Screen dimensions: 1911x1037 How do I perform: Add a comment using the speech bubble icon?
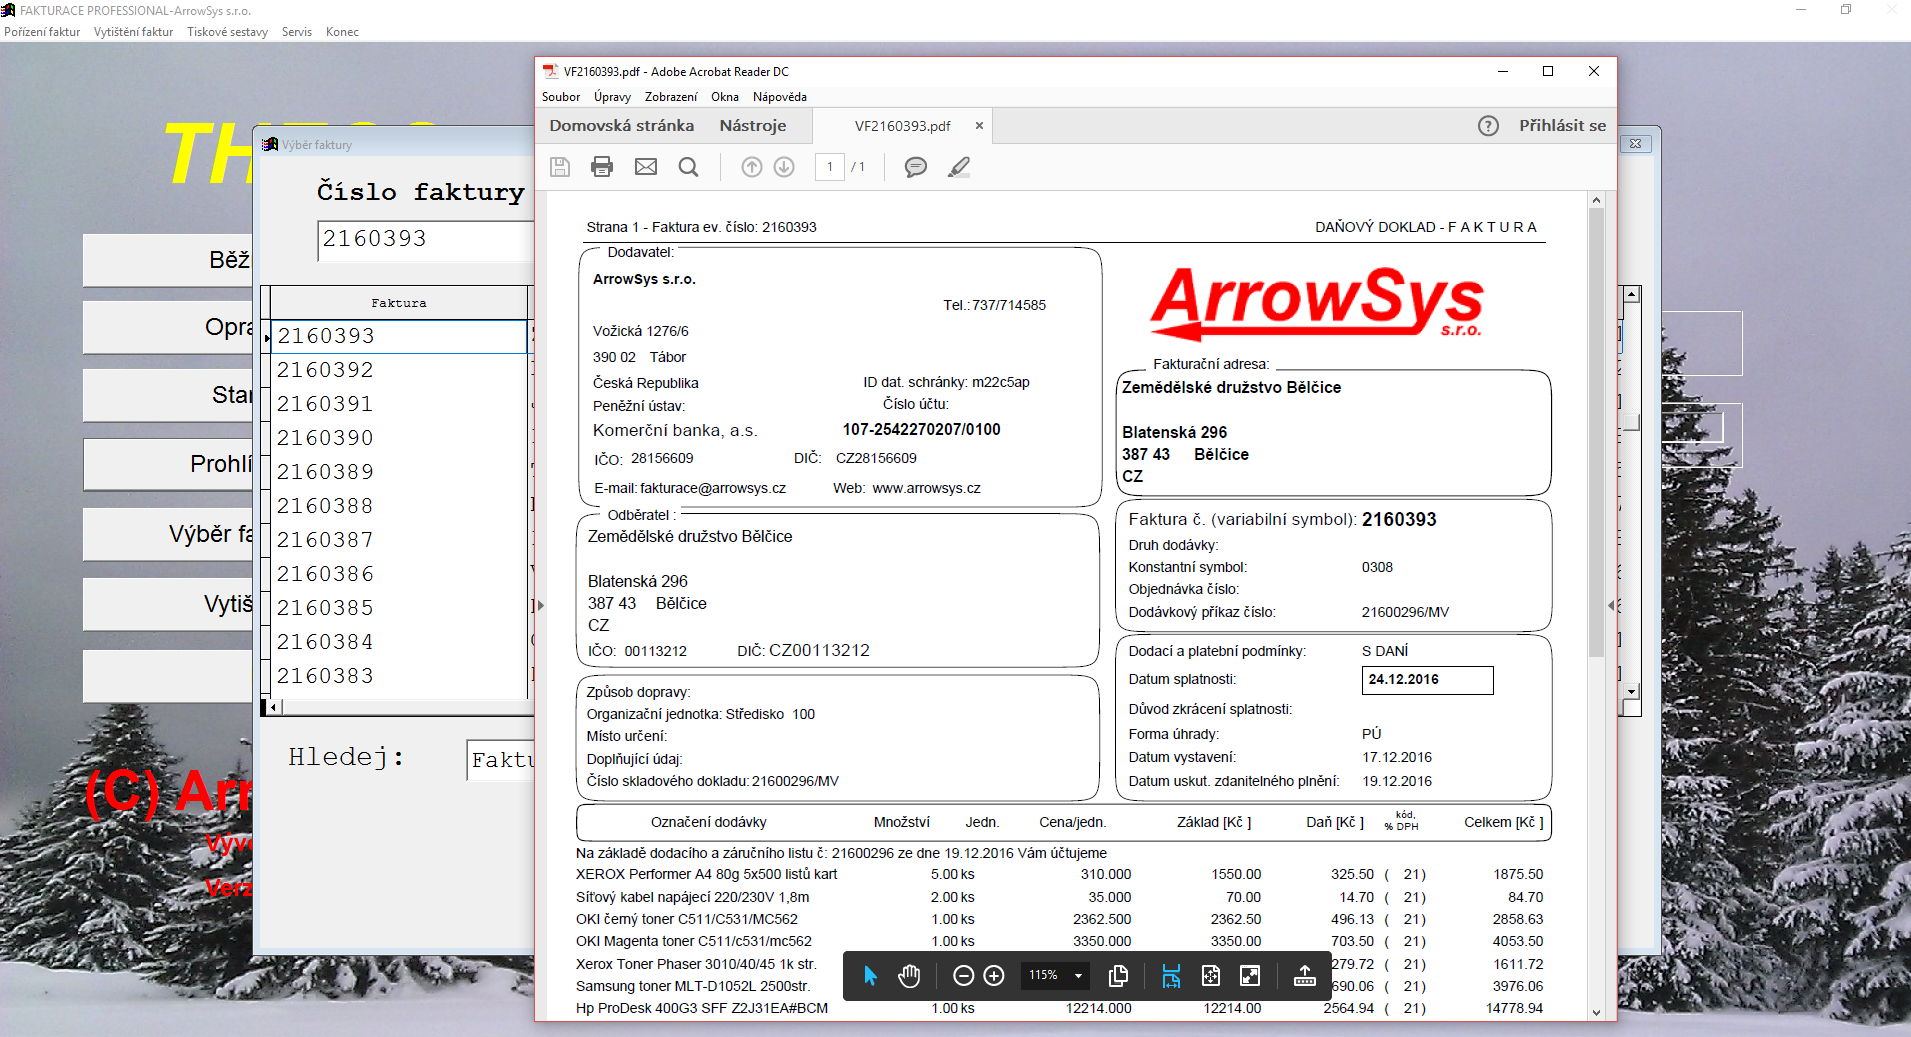tap(915, 167)
